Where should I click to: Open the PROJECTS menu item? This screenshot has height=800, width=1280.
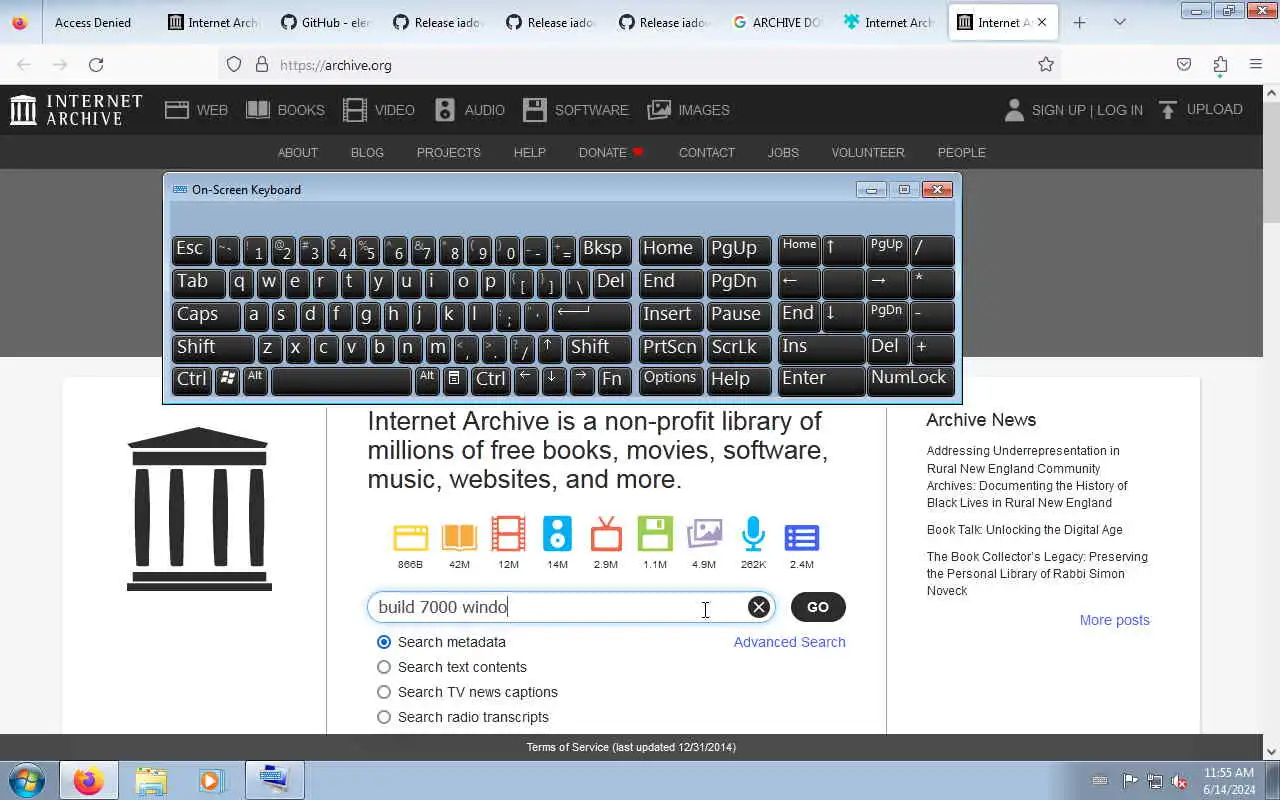tap(448, 152)
